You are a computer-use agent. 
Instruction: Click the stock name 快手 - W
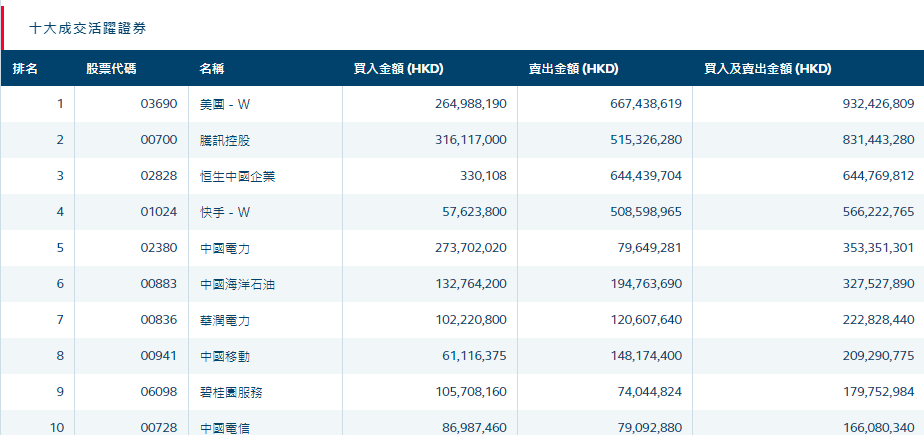[x=225, y=212]
